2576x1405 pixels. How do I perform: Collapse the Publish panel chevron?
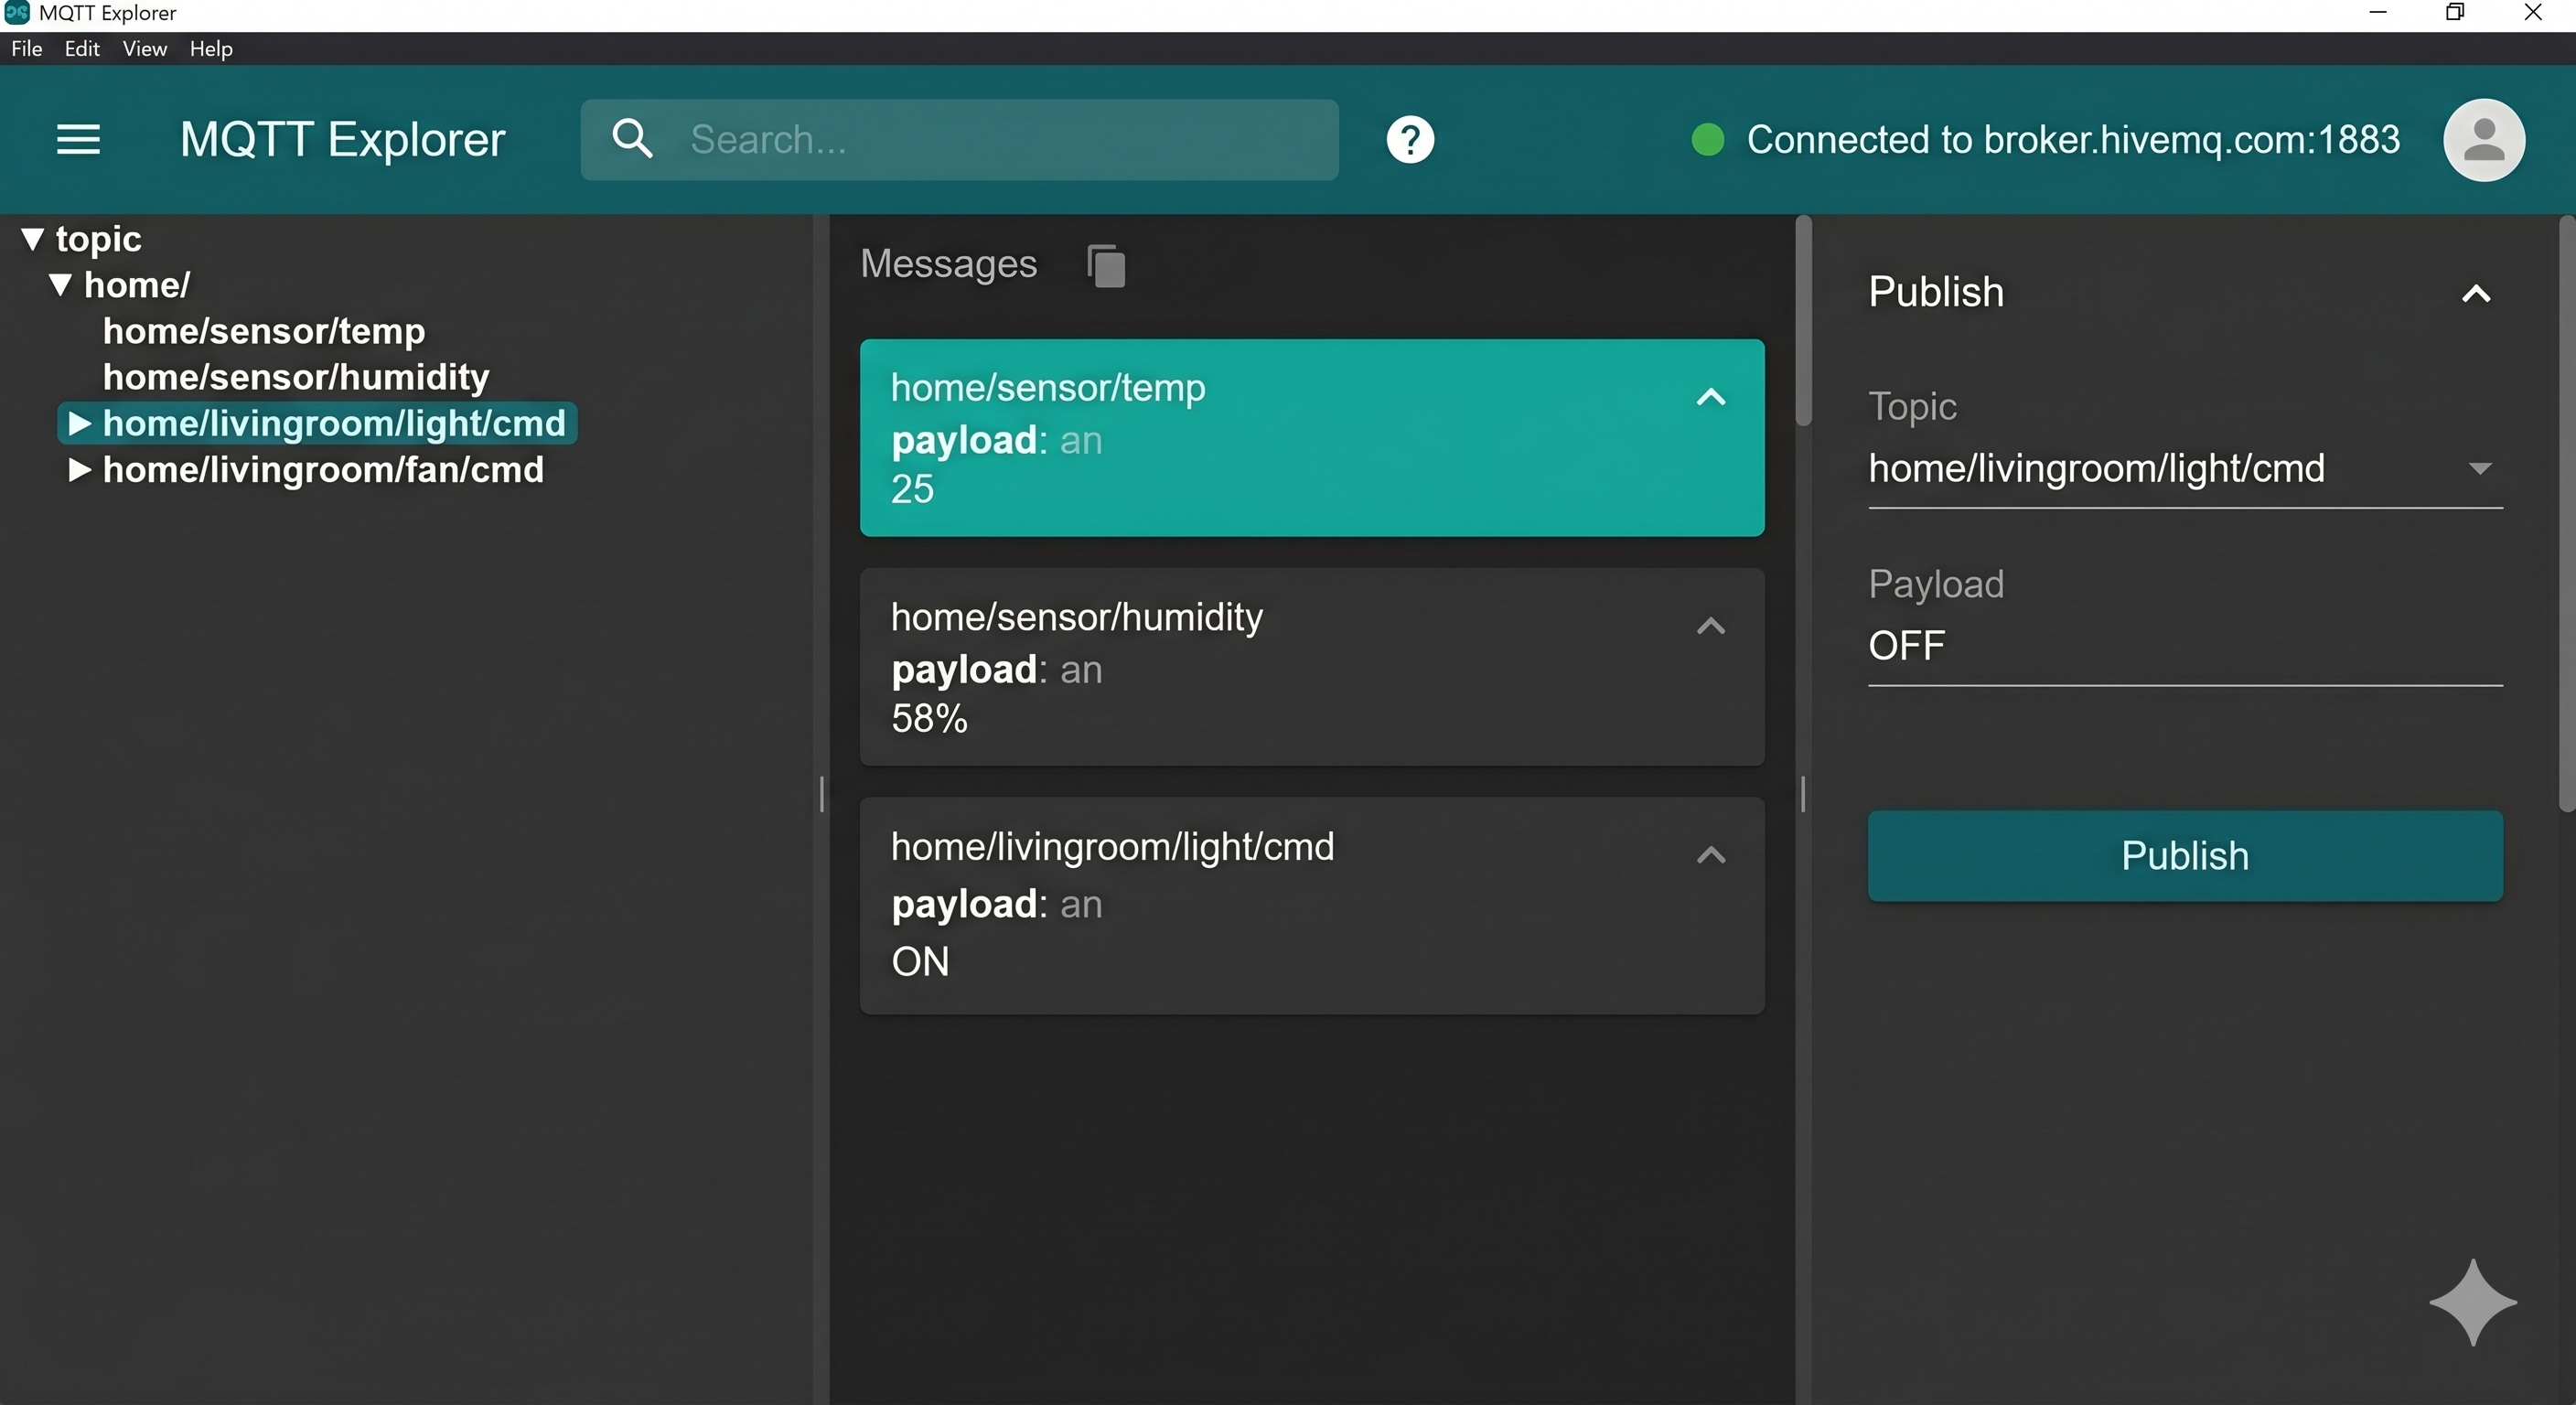2476,294
